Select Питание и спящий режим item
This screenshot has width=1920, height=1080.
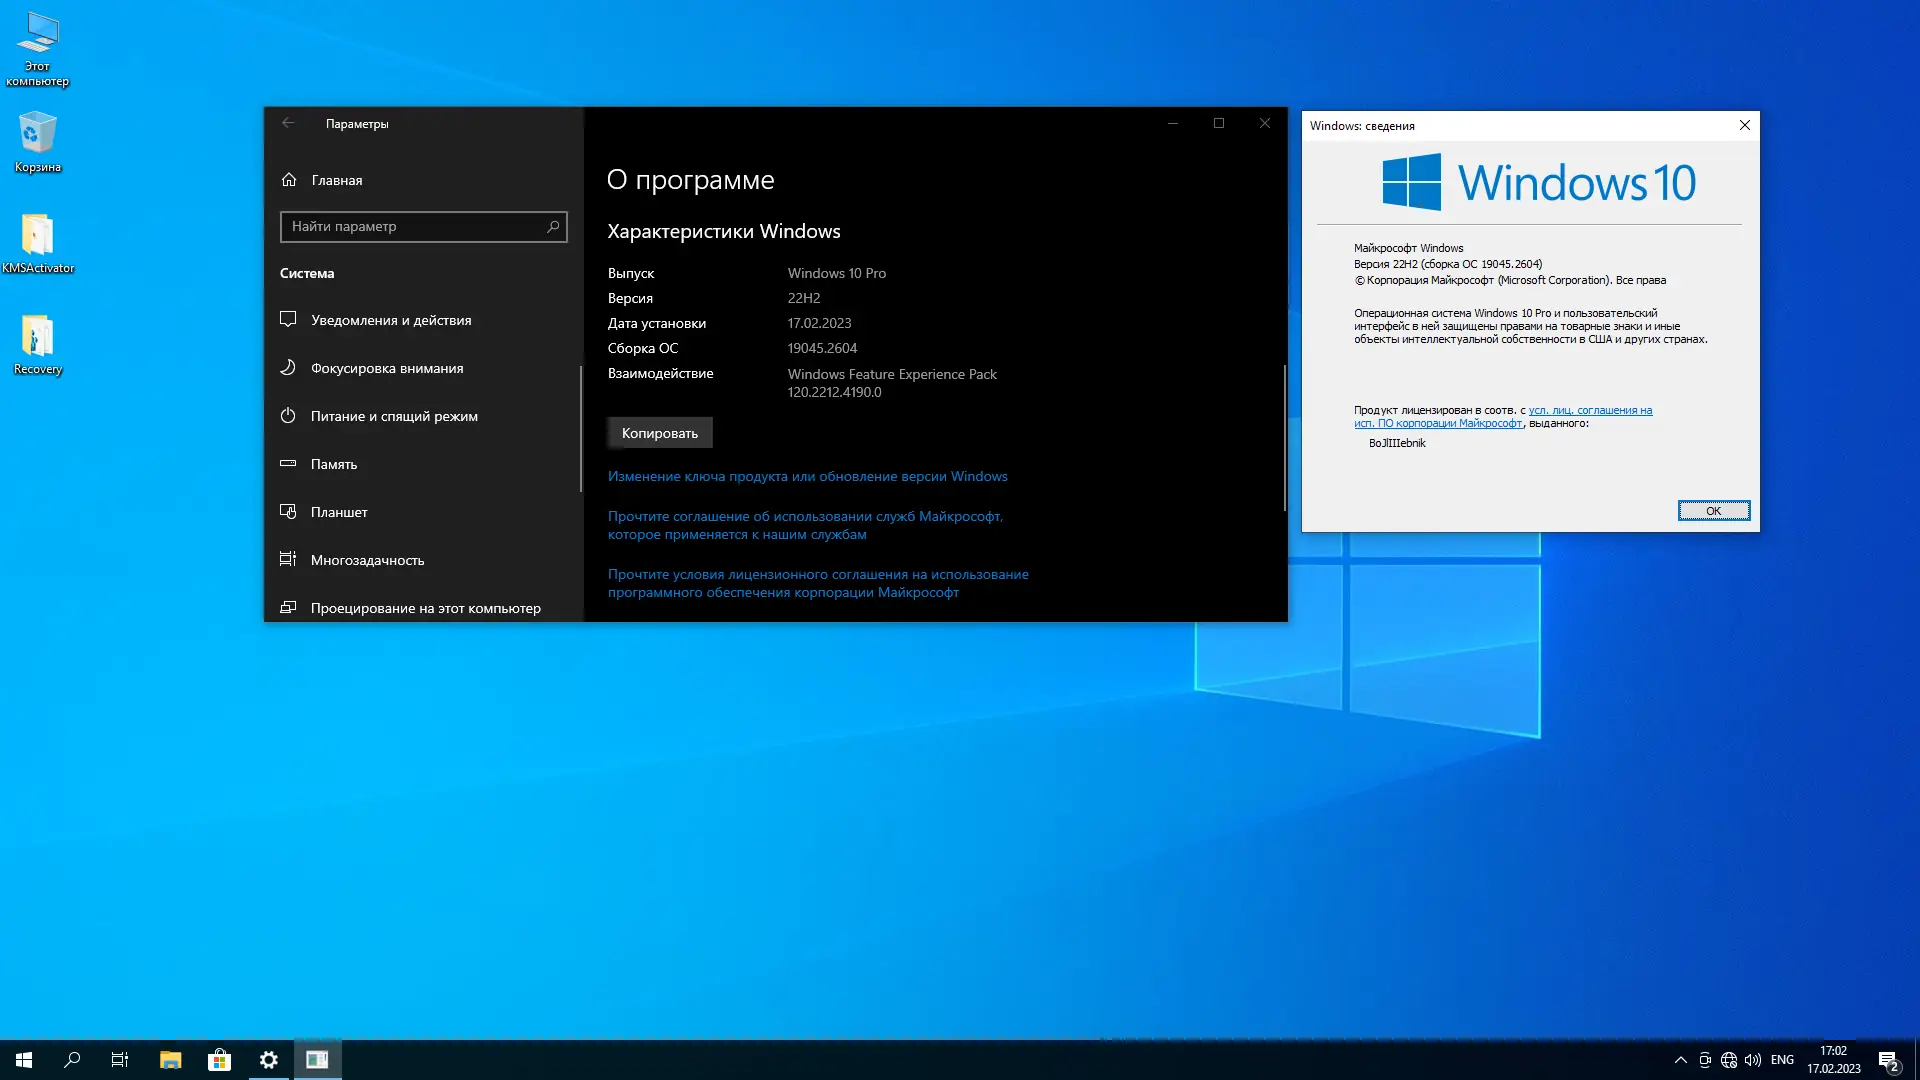click(x=393, y=416)
